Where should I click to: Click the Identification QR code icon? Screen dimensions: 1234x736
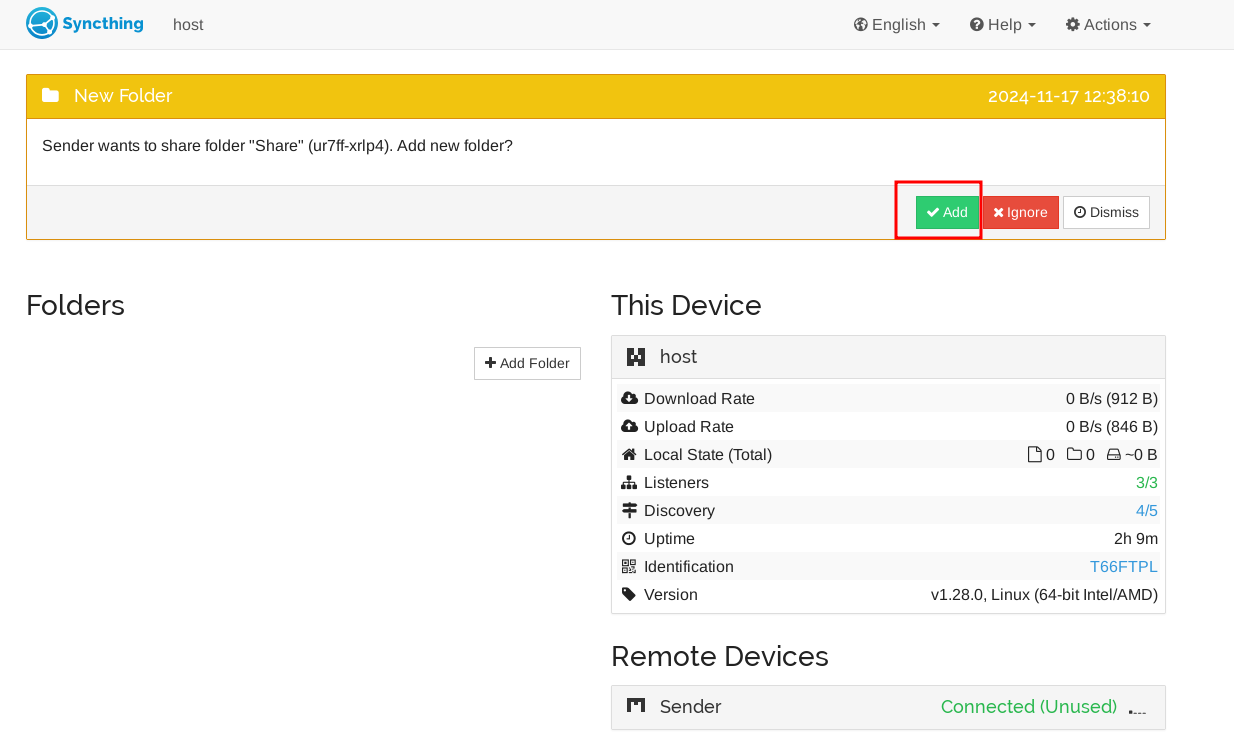coord(629,567)
